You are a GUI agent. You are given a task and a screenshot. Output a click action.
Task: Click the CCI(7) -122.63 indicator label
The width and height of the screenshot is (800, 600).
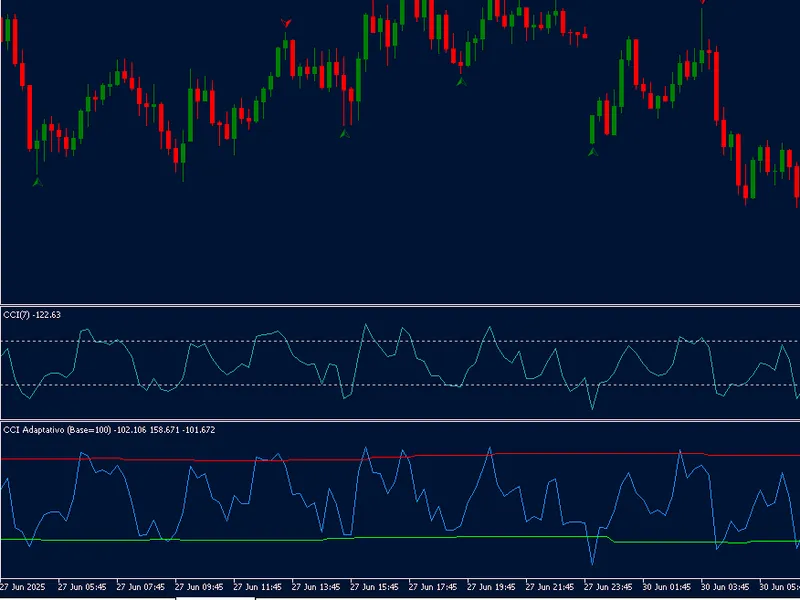pos(32,315)
